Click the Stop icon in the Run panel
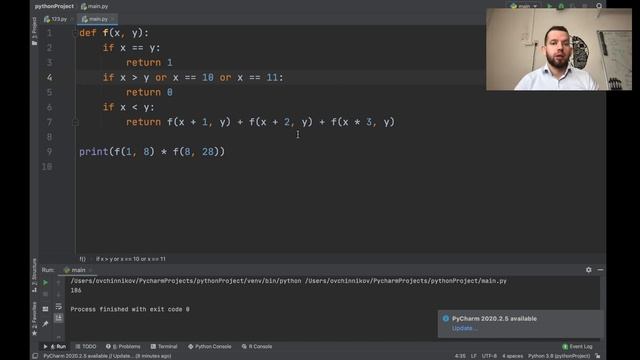 pos(45,294)
